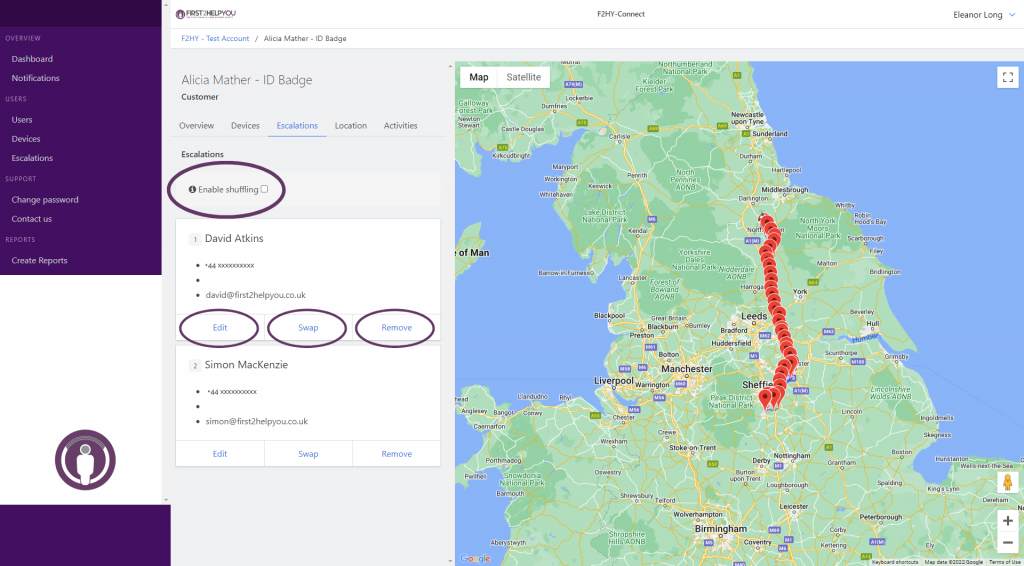This screenshot has width=1024, height=566.
Task: Click the Birmingham label on map
Action: (721, 528)
